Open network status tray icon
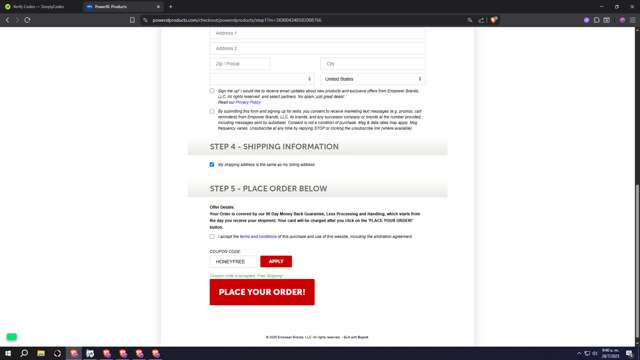Screen dimensions: 640x360 tap(587, 353)
